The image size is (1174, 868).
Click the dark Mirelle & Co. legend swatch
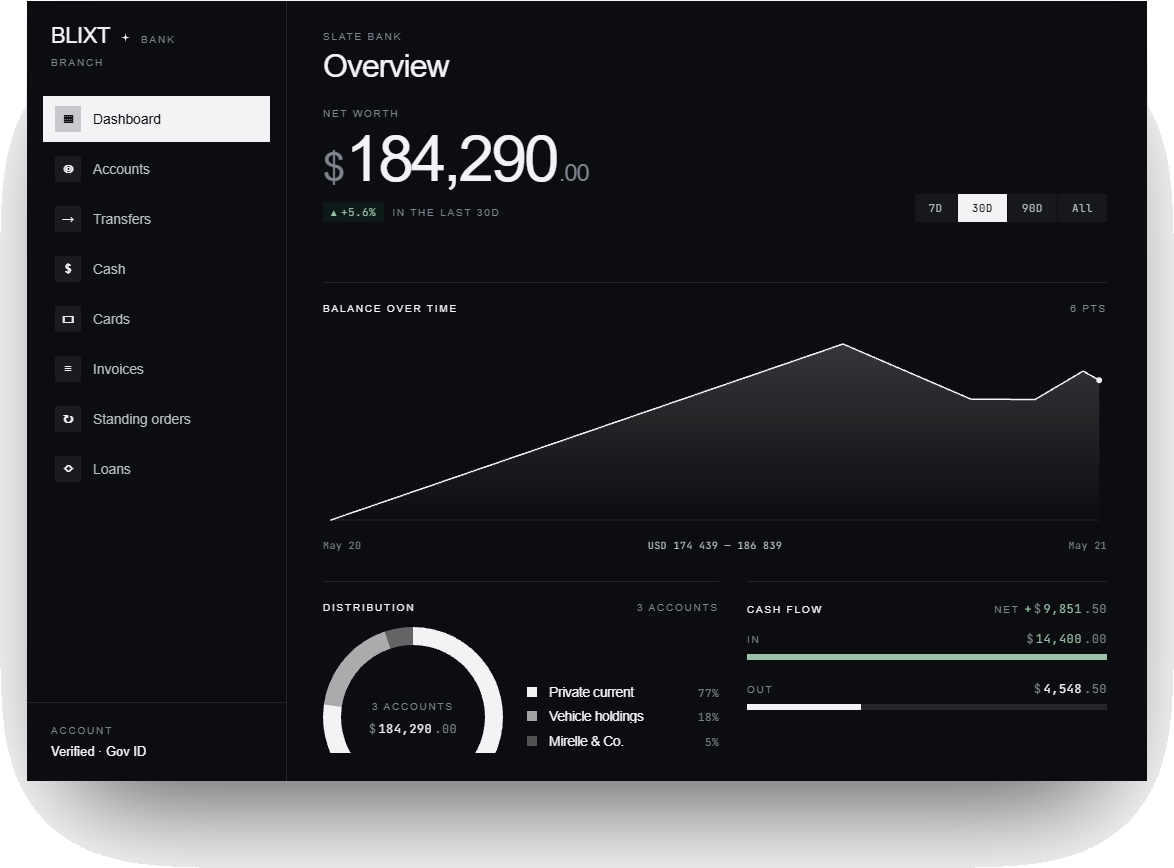[x=532, y=741]
